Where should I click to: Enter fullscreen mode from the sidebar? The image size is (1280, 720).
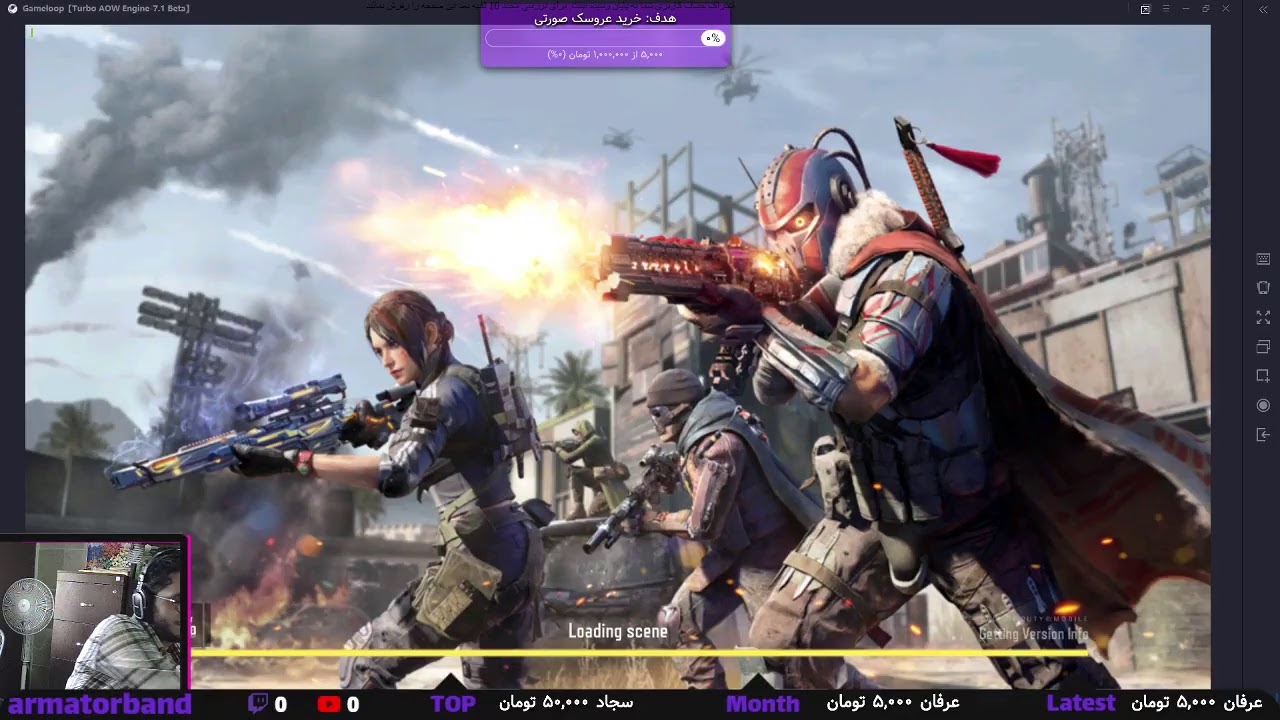click(1263, 317)
